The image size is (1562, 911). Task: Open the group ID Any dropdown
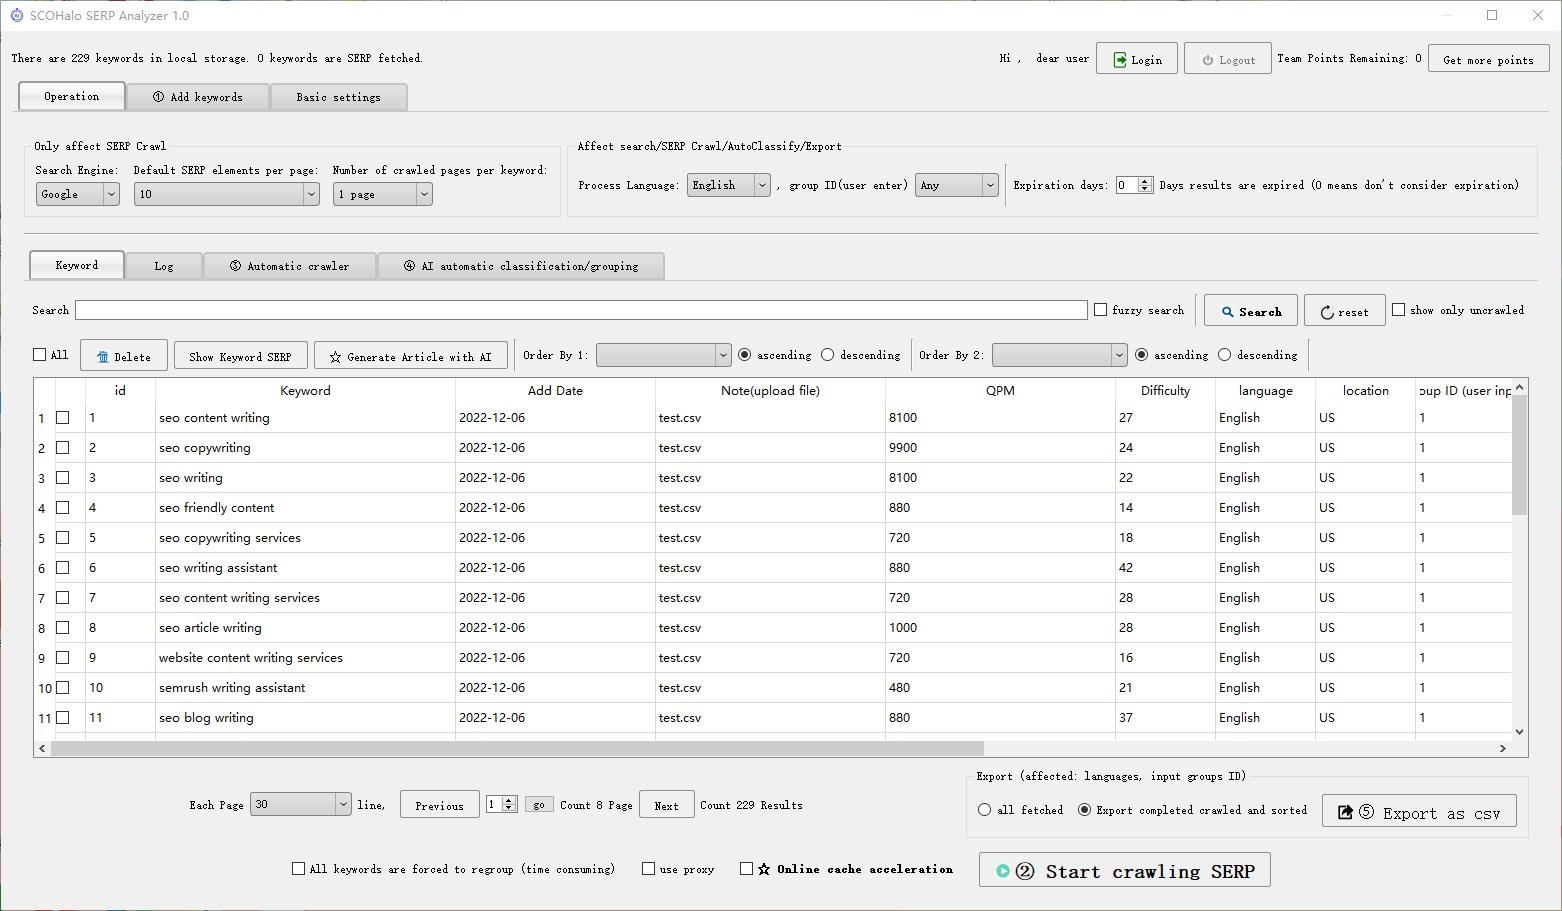[957, 185]
